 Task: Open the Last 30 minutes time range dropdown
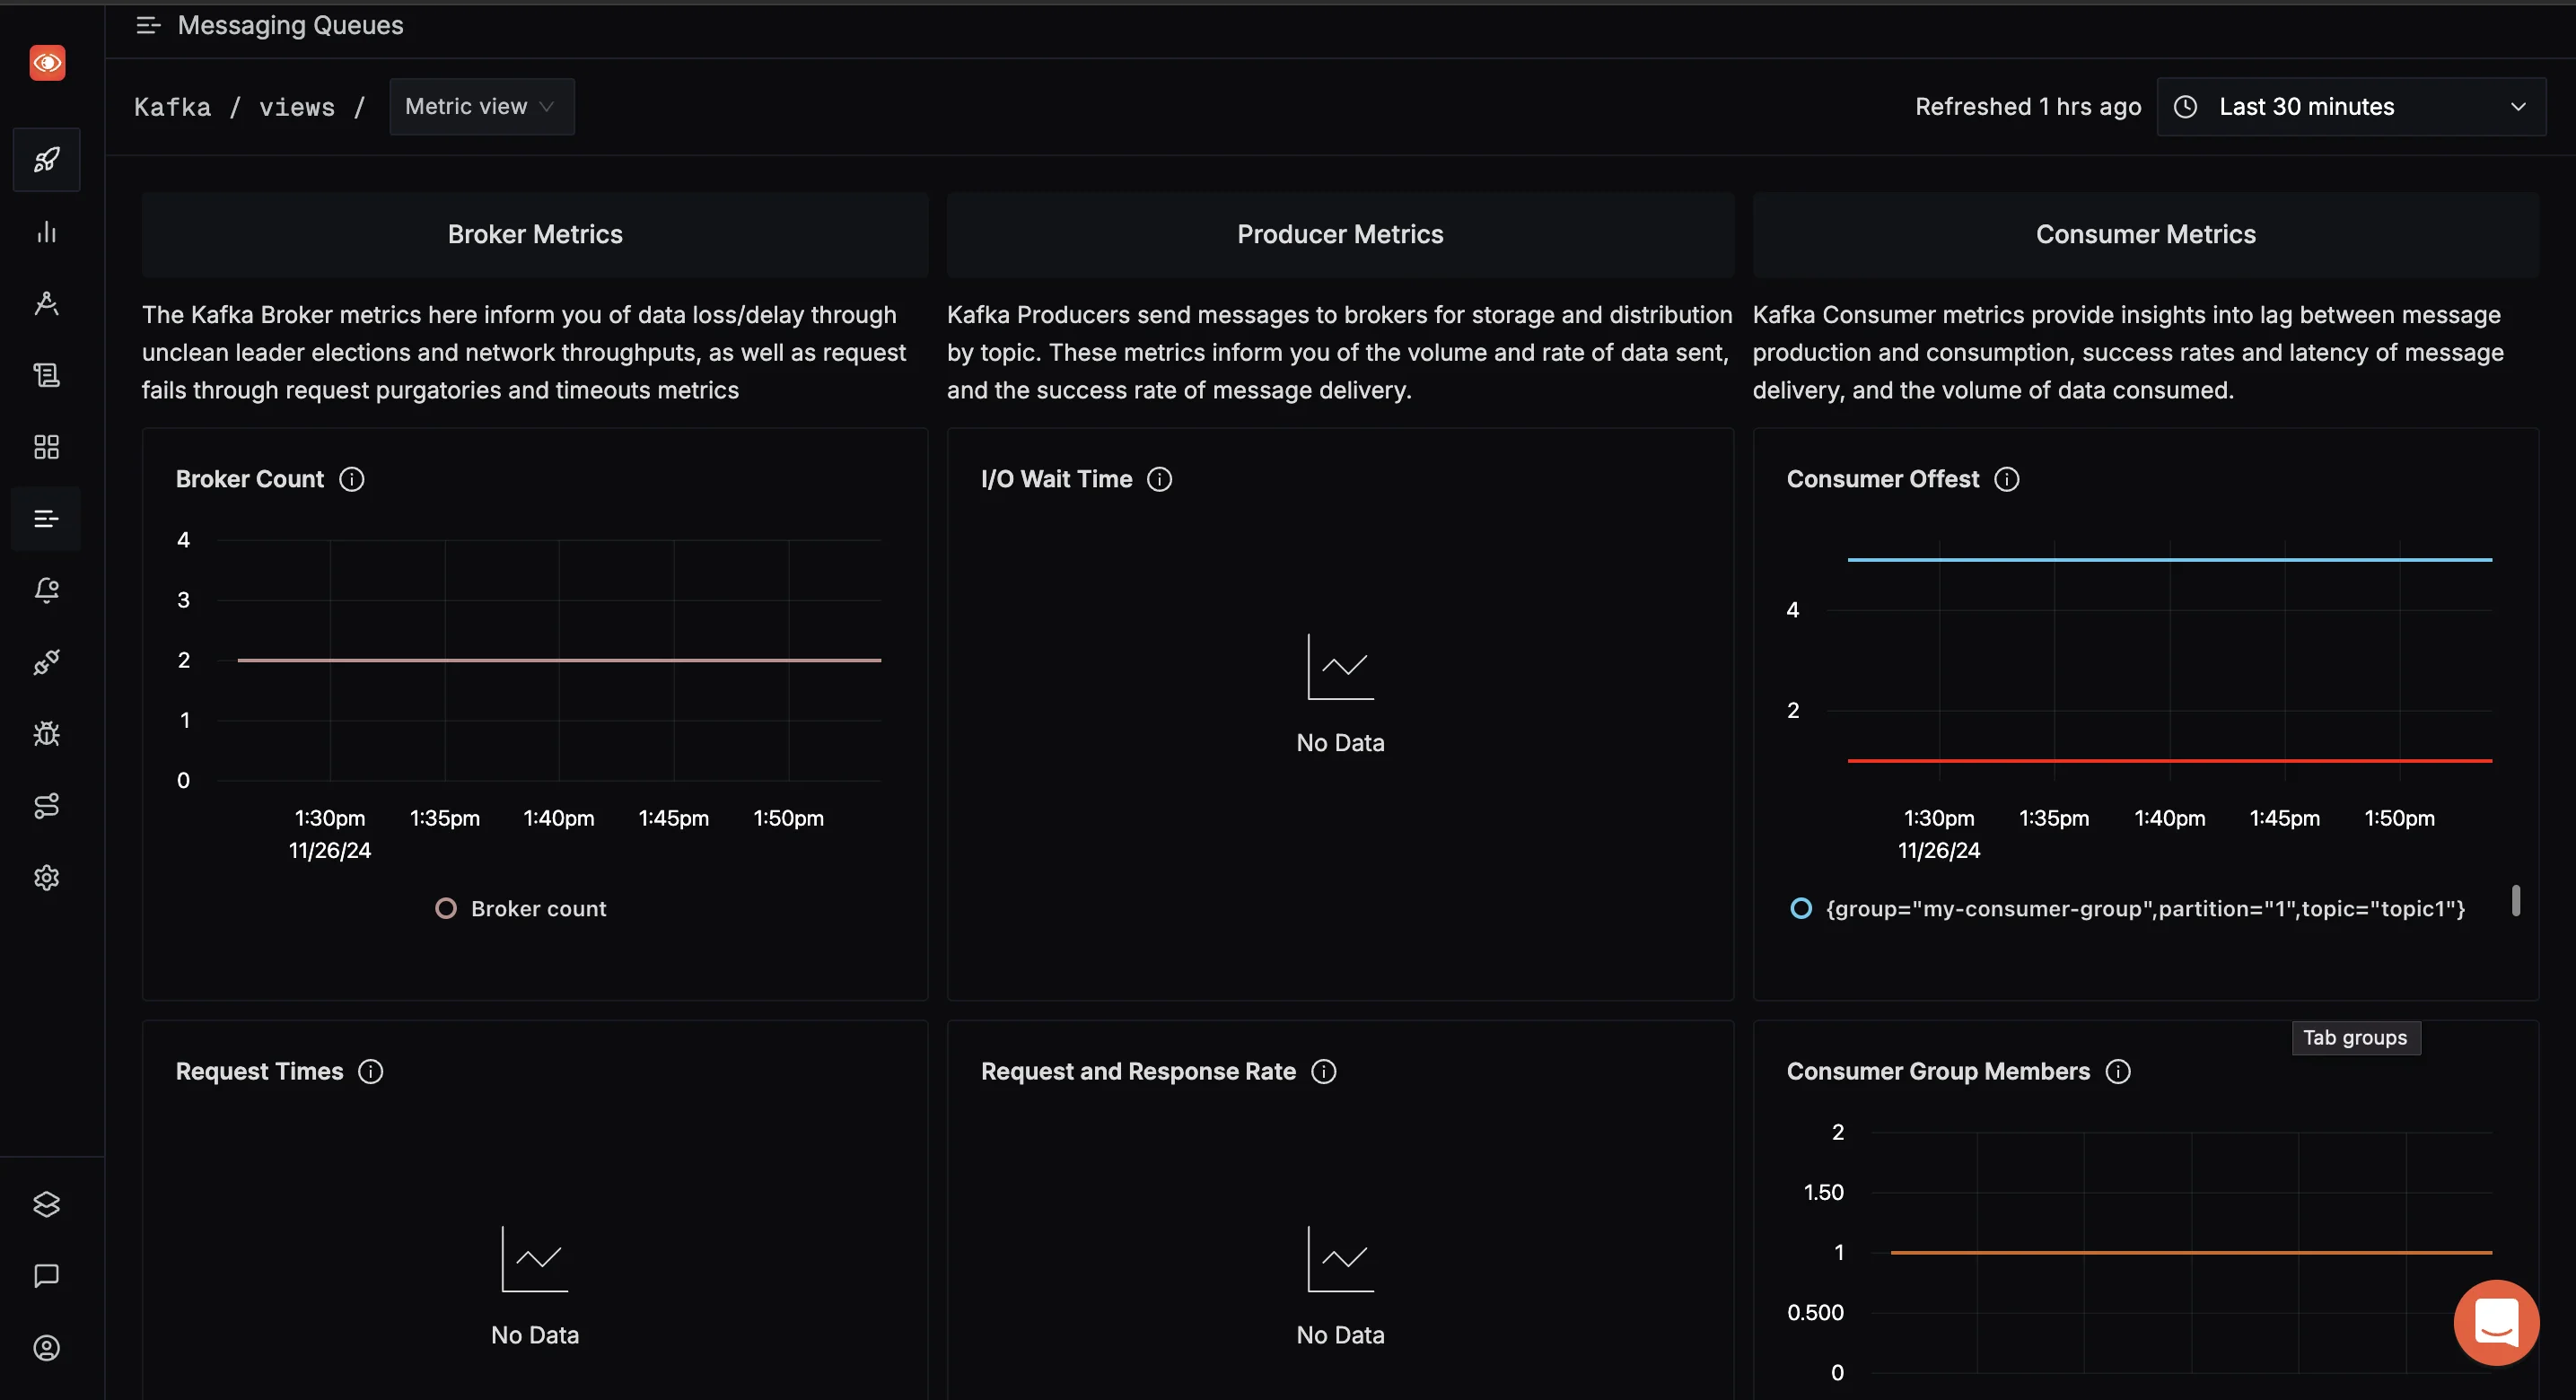pyautogui.click(x=2352, y=107)
